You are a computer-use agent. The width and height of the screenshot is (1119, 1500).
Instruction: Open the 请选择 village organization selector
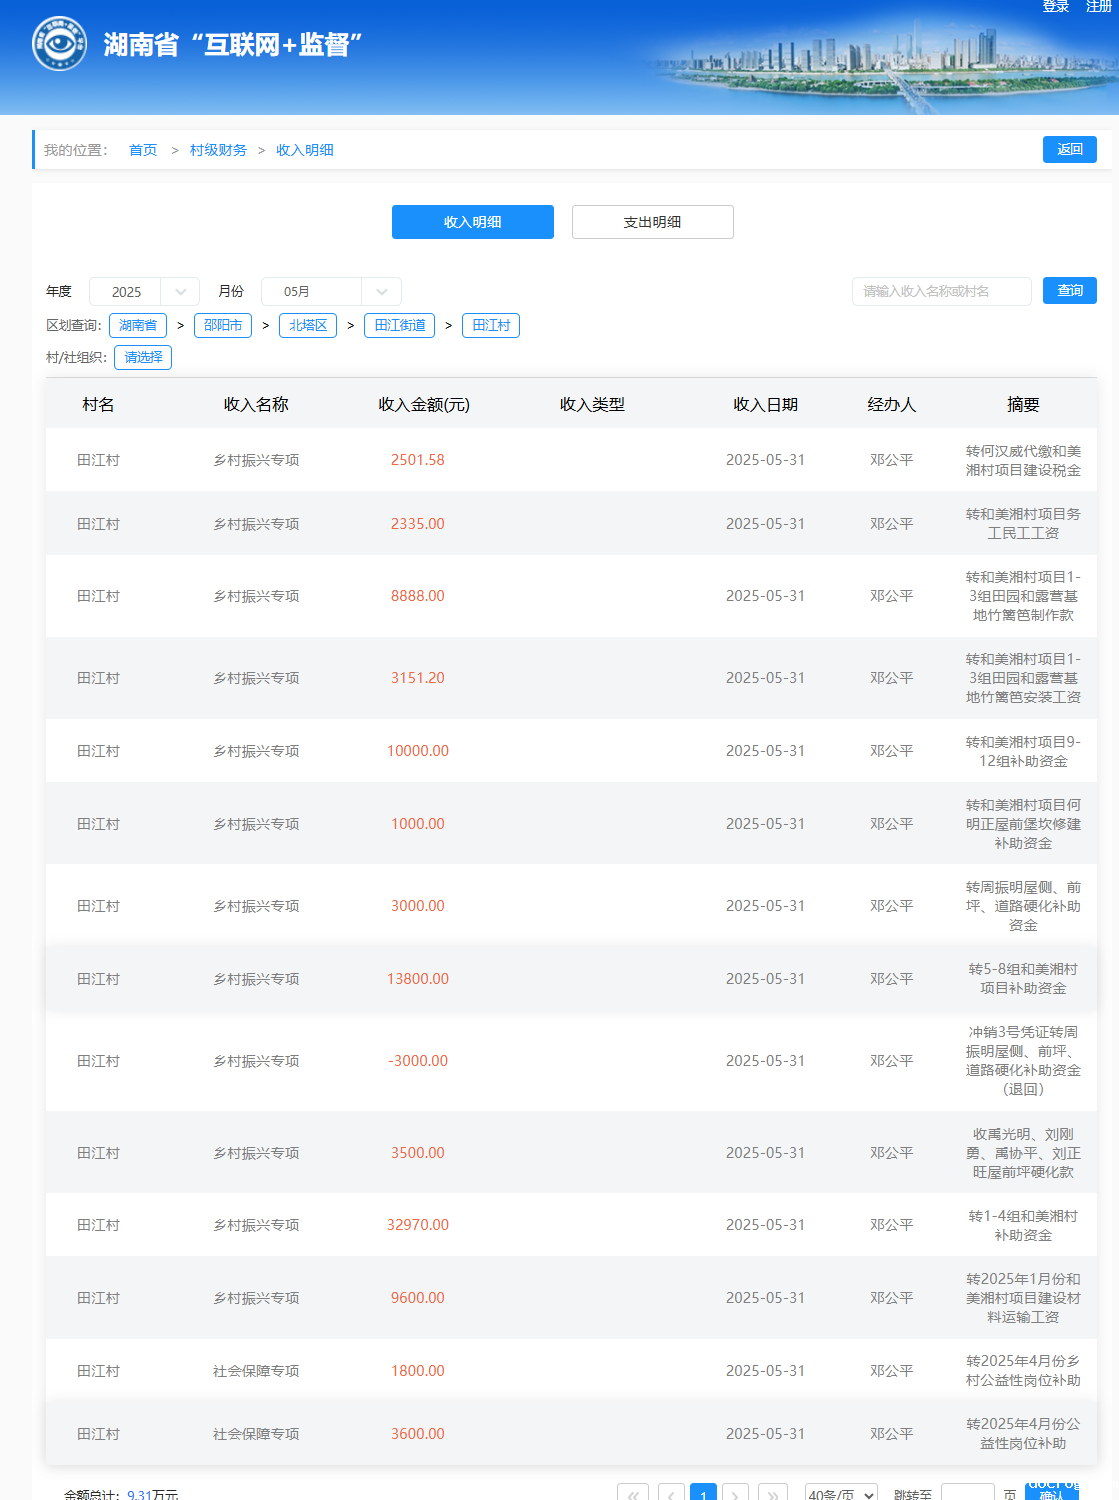pos(143,357)
